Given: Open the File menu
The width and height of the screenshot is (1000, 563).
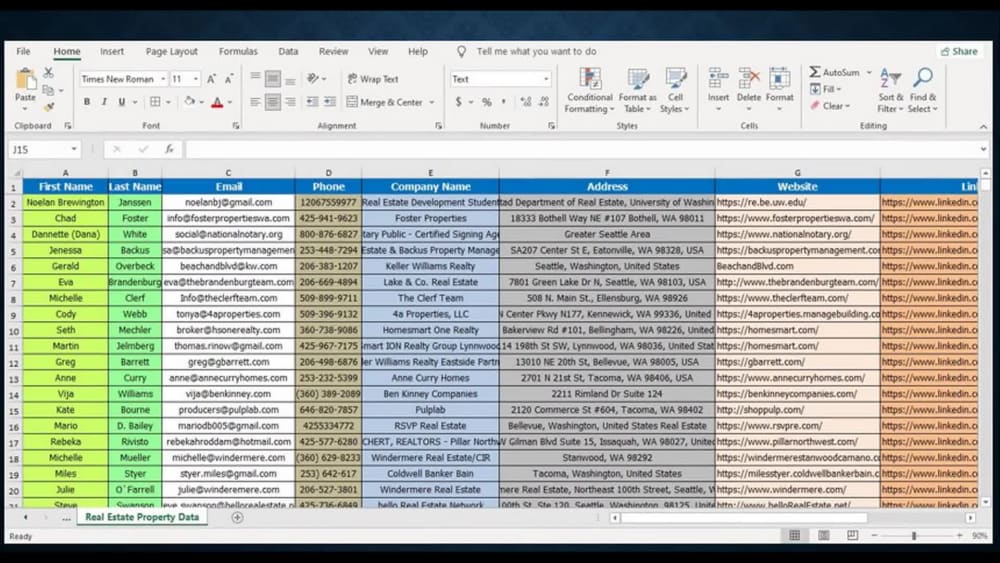Looking at the screenshot, I should pos(23,52).
